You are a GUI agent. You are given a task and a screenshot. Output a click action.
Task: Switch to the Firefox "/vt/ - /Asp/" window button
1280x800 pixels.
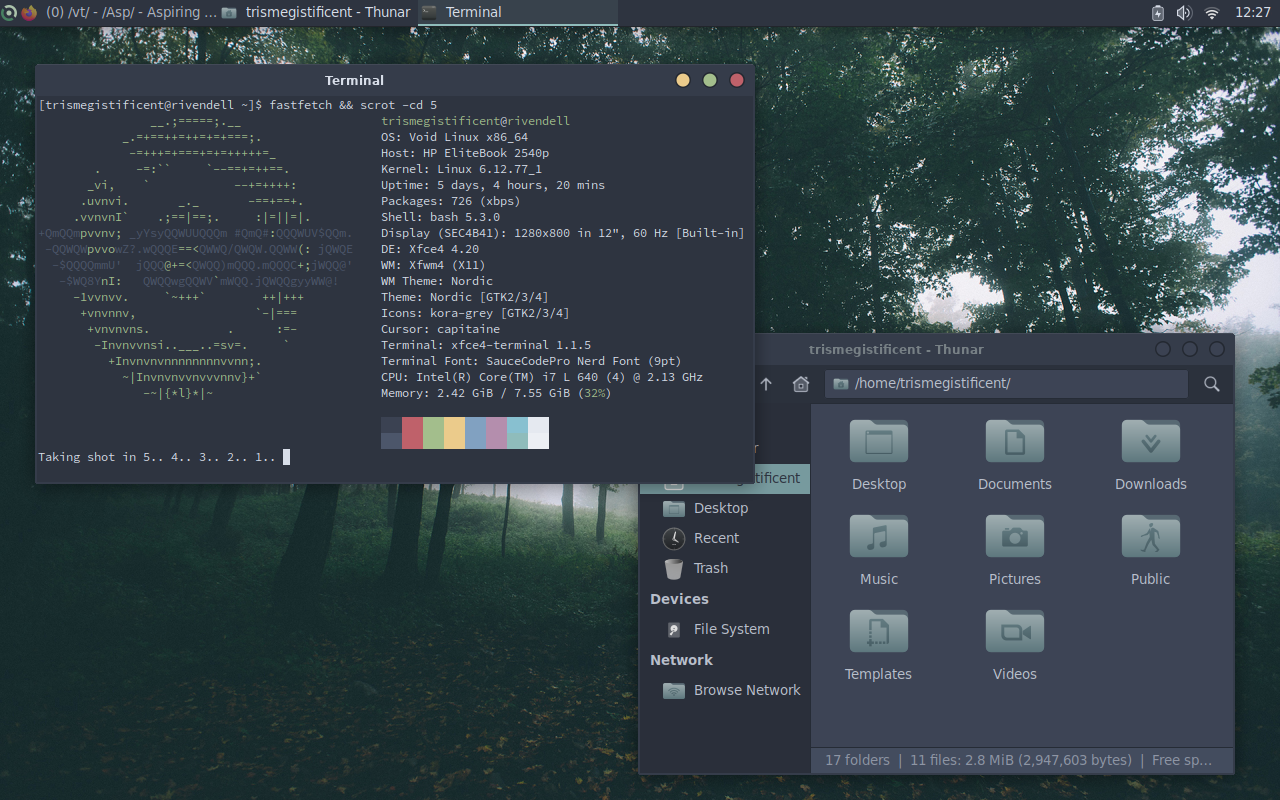tap(119, 12)
